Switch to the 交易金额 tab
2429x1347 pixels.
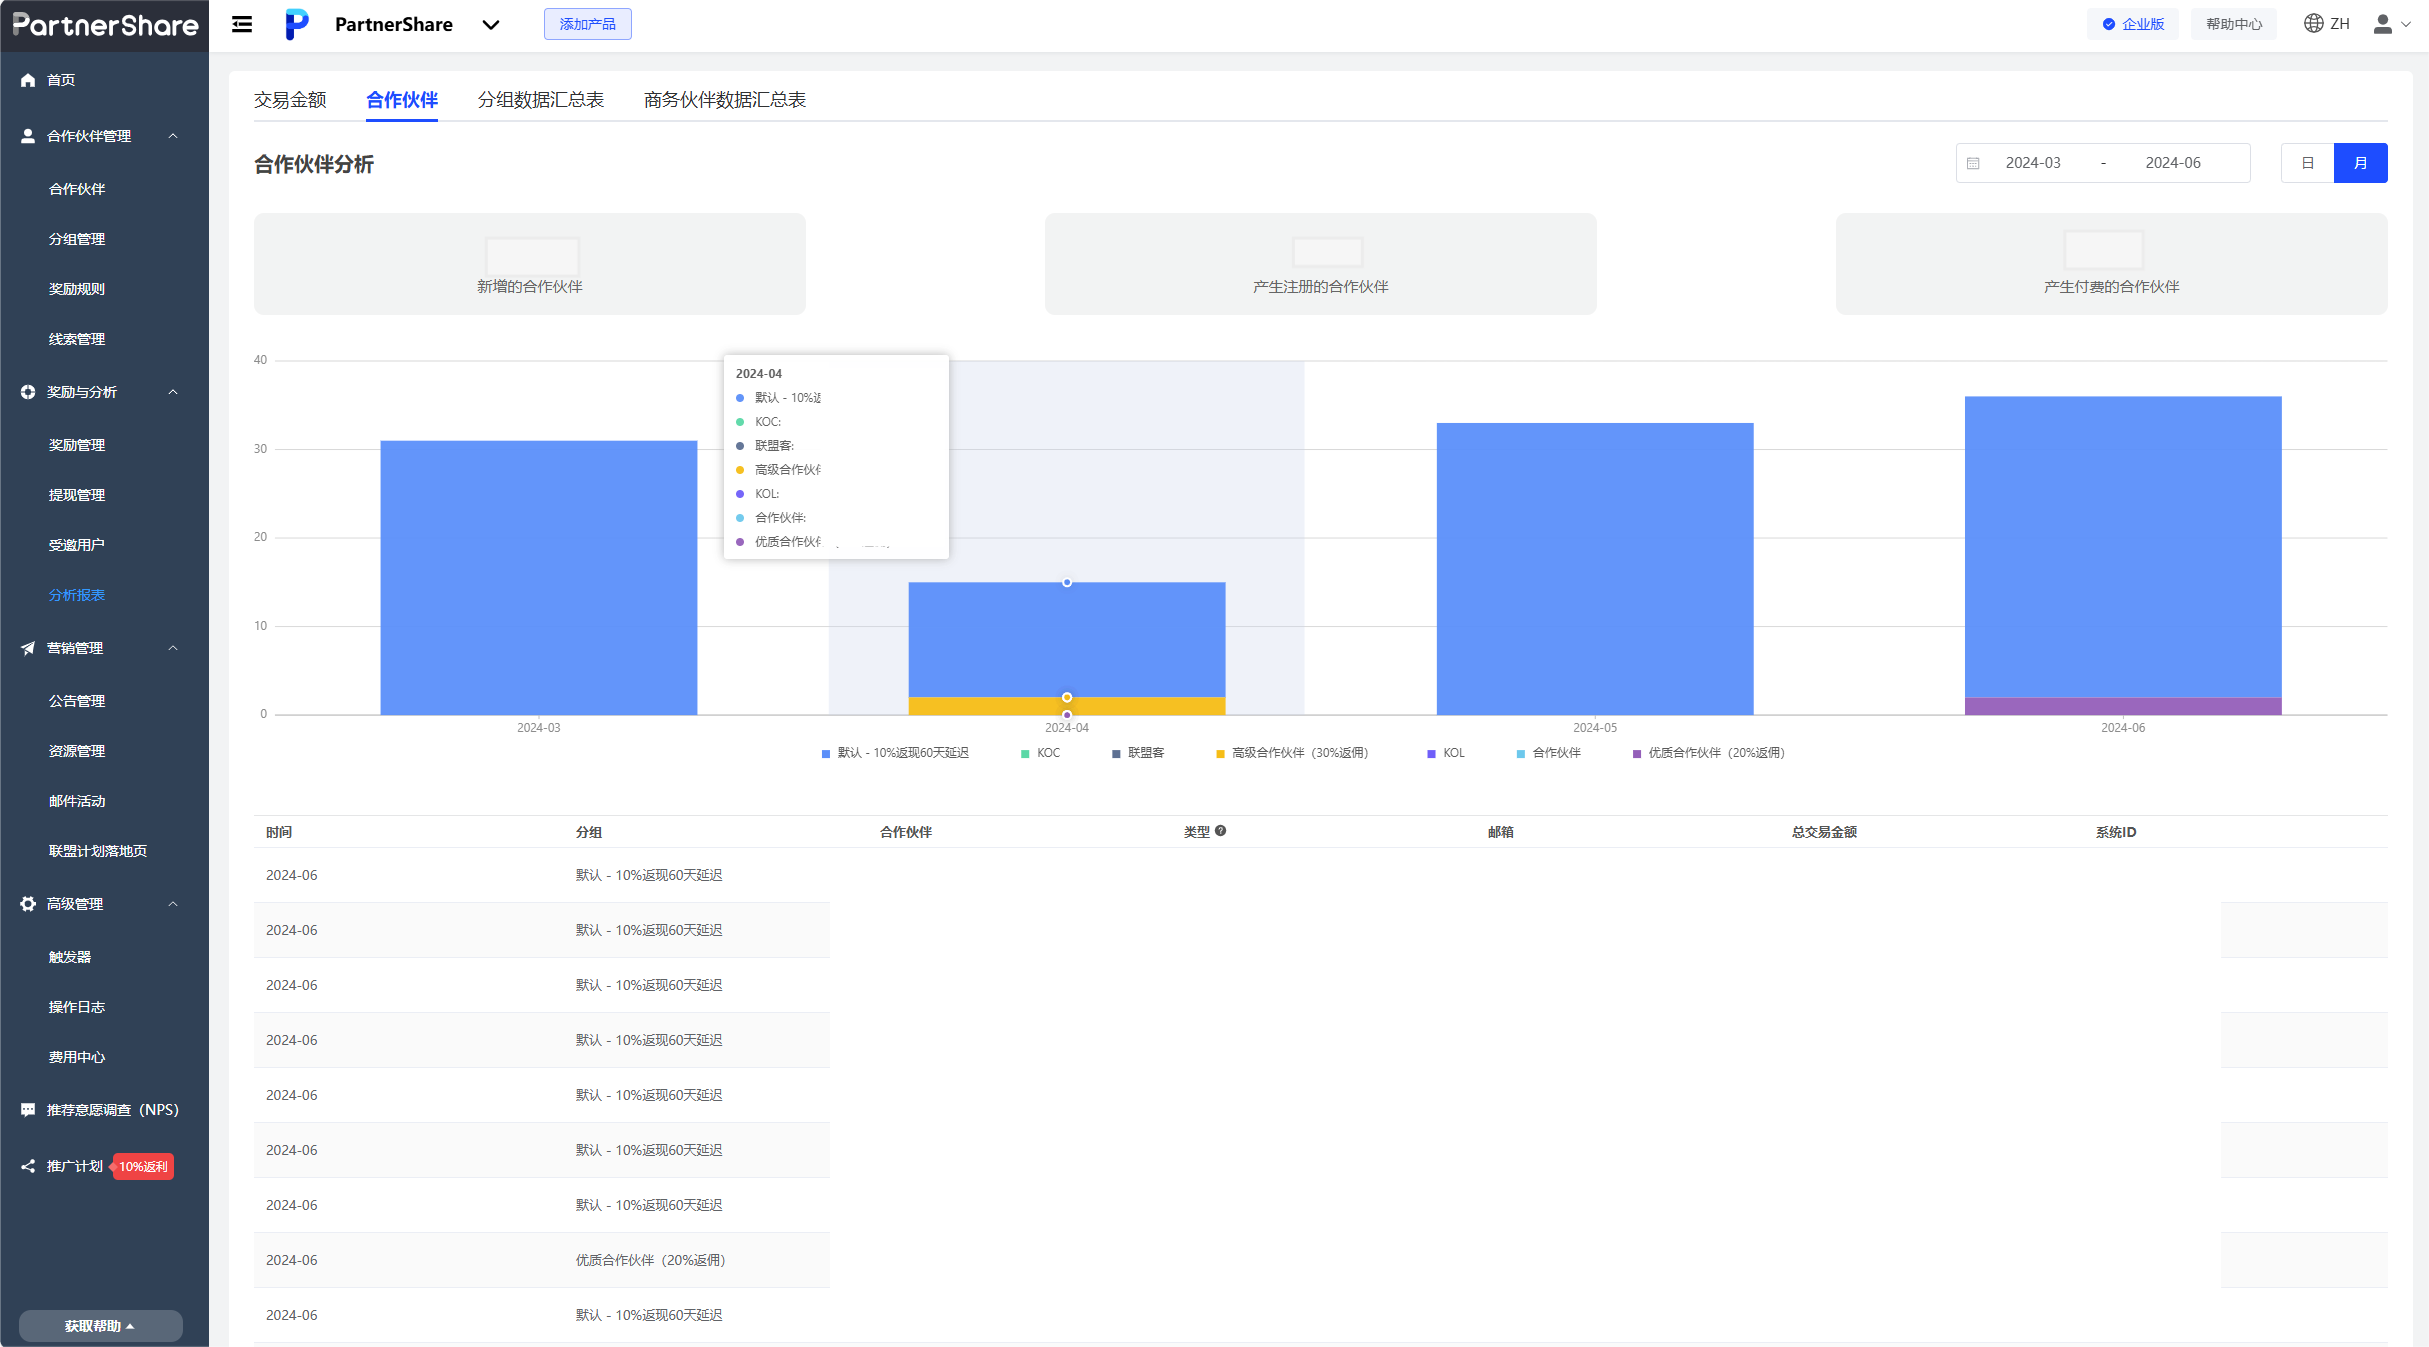290,100
